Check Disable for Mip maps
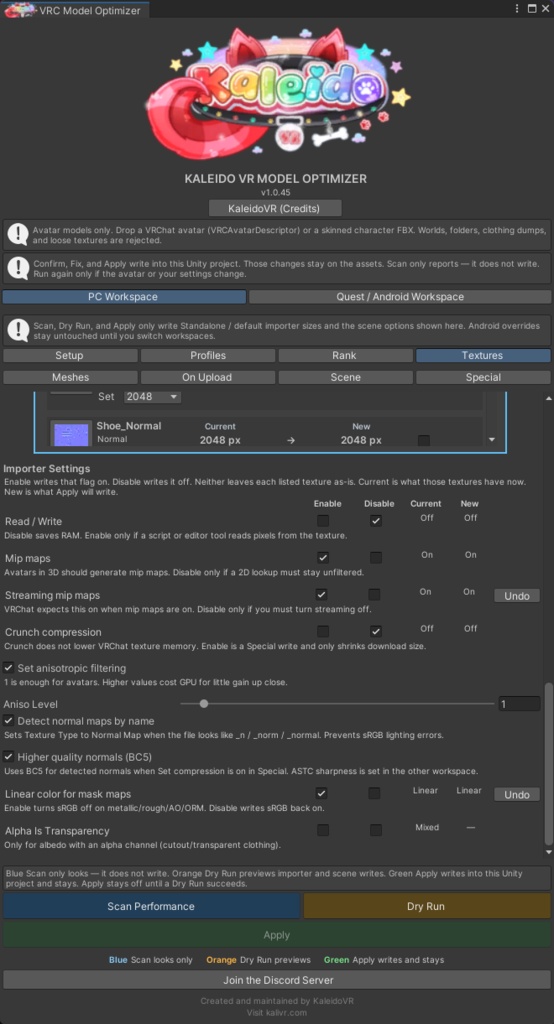 coord(376,558)
